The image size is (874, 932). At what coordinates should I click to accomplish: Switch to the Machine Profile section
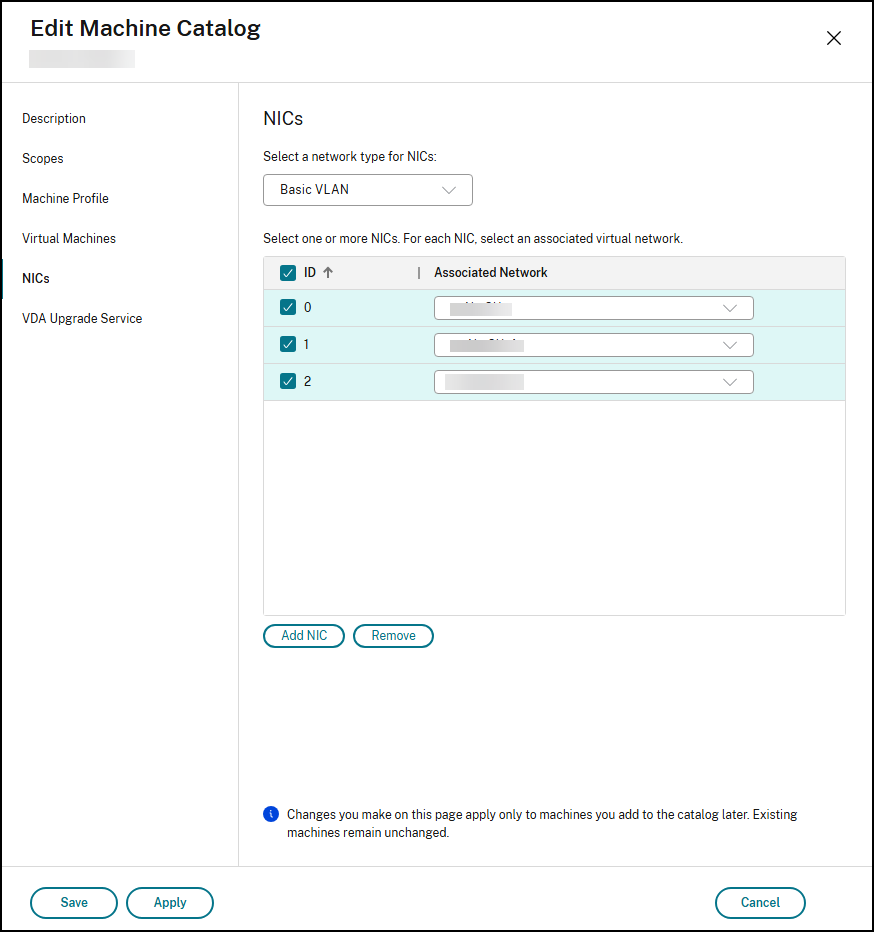[x=65, y=198]
